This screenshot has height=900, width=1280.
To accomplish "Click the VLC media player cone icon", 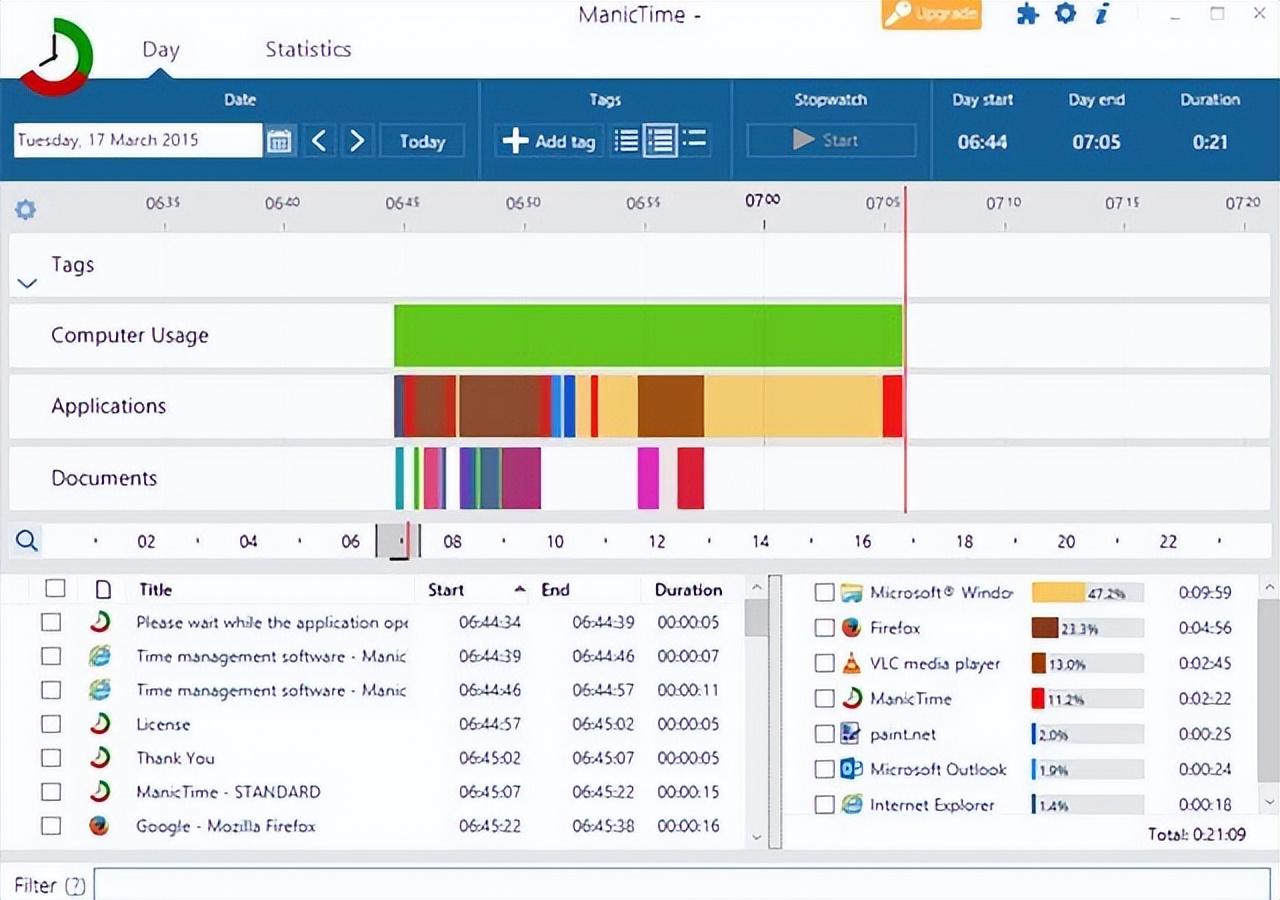I will click(851, 663).
